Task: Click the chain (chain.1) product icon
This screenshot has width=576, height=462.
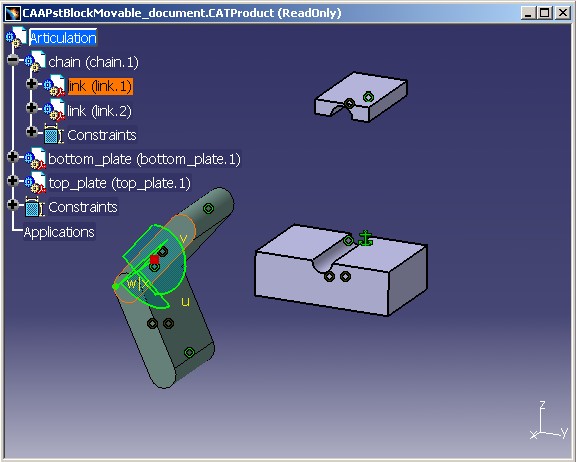Action: (35, 61)
